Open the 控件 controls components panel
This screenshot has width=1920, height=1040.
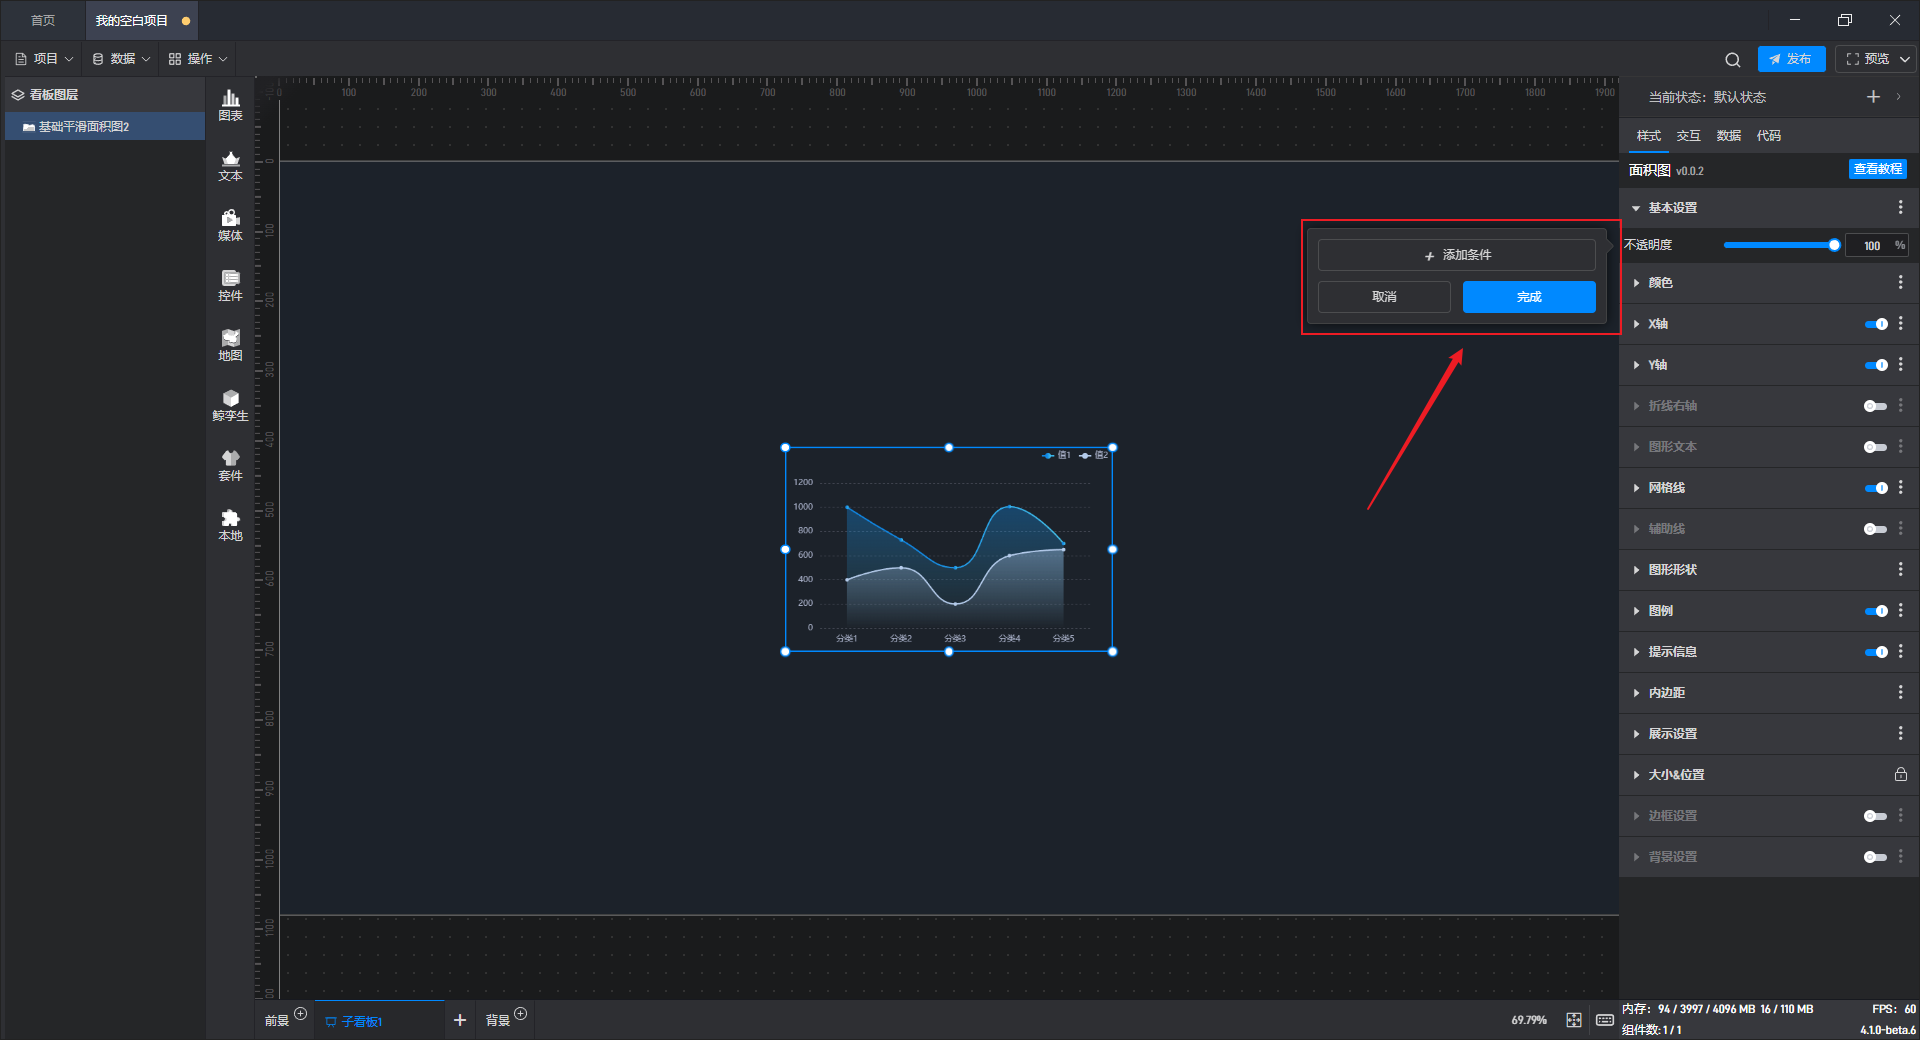pos(230,285)
